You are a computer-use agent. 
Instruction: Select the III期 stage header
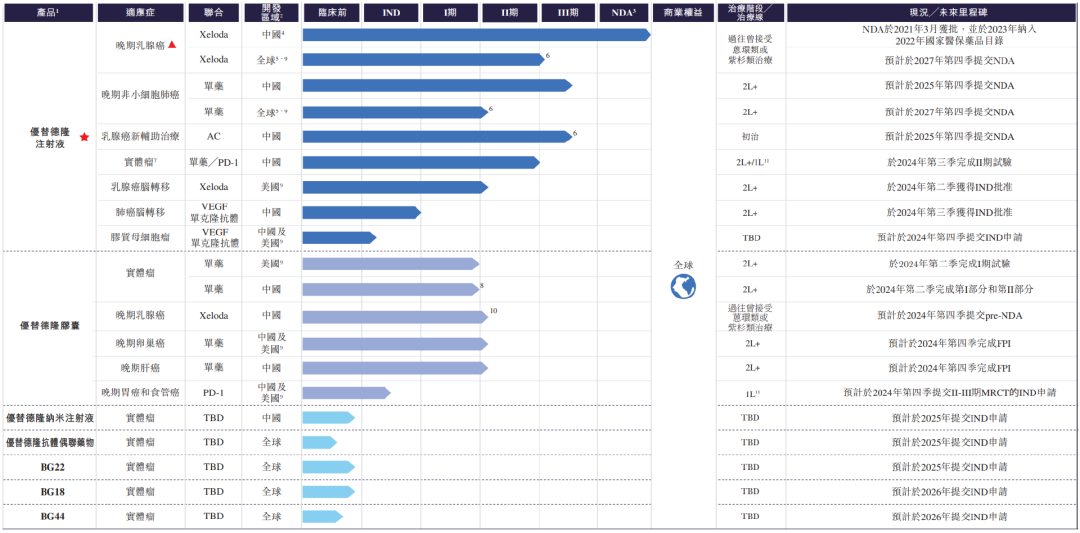pos(568,12)
